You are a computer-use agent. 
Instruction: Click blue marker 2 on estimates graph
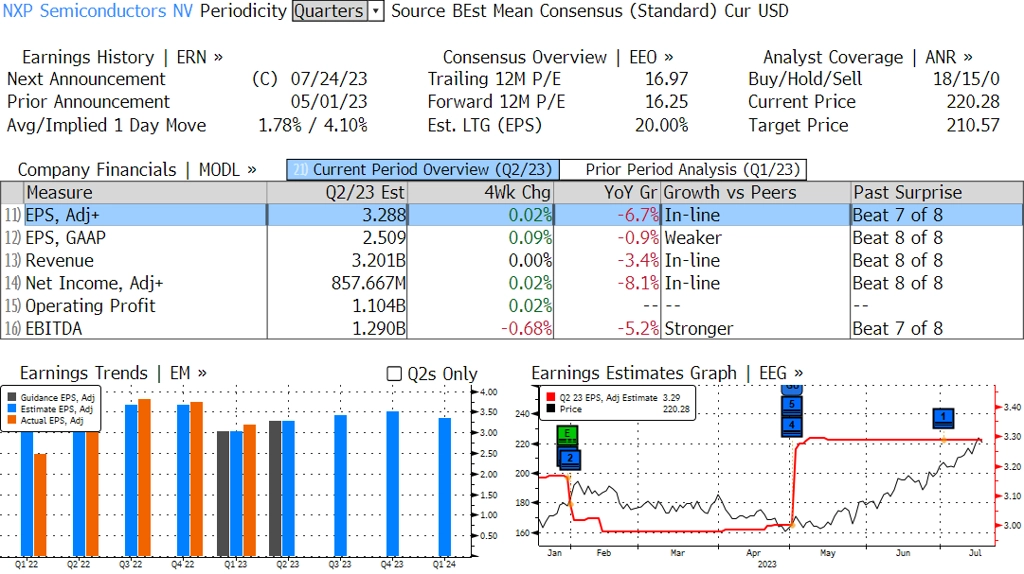[570, 458]
